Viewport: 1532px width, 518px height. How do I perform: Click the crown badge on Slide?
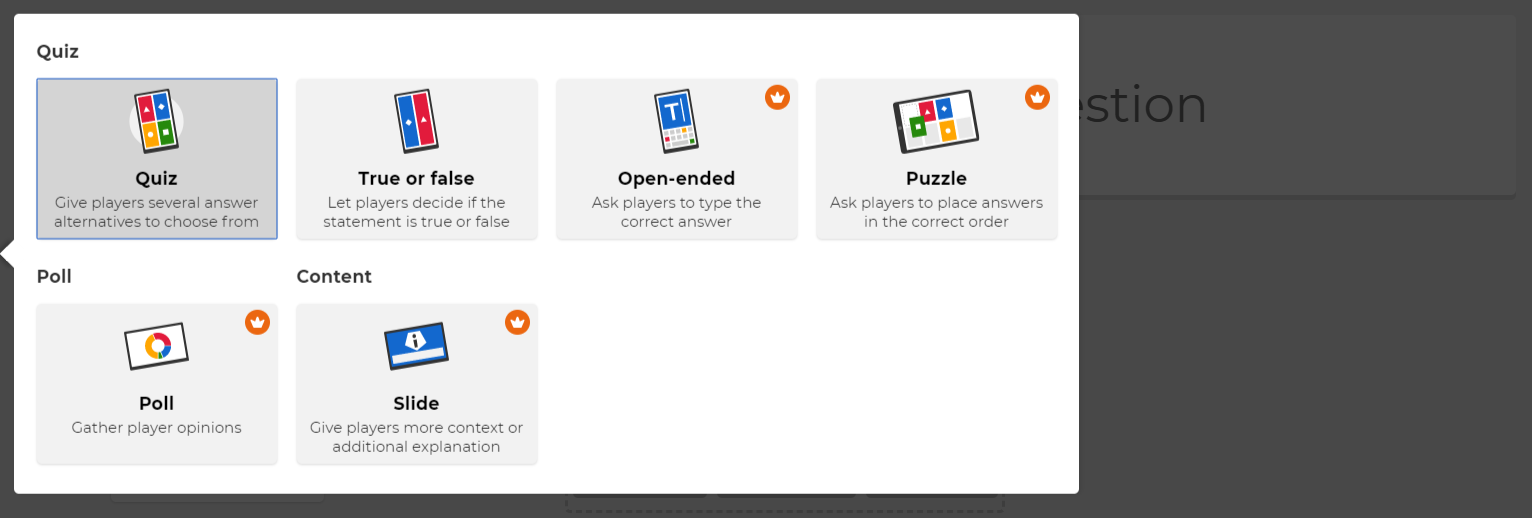coord(517,322)
